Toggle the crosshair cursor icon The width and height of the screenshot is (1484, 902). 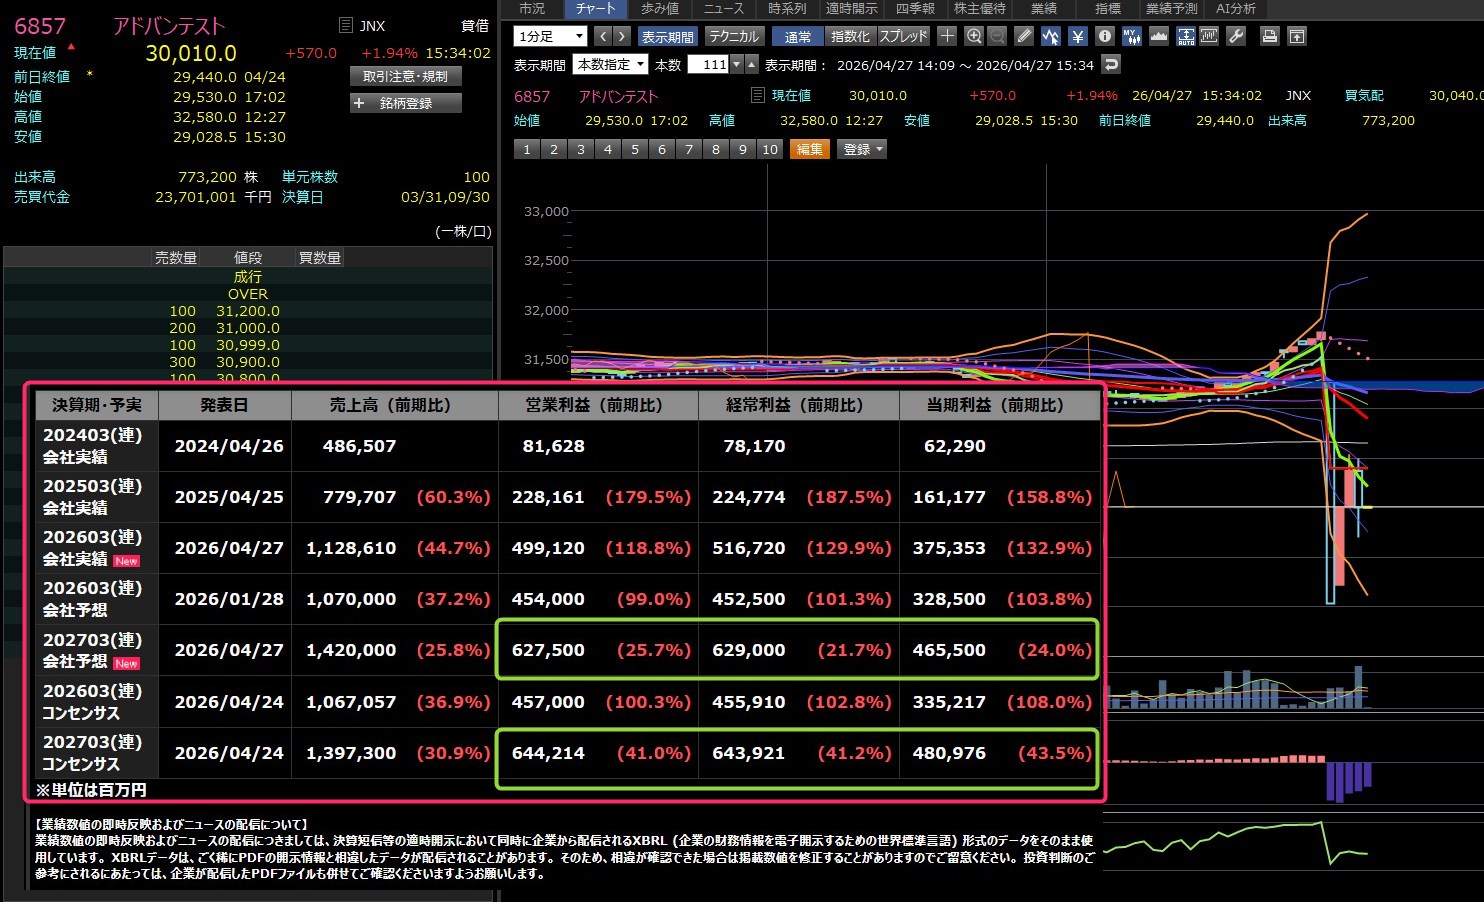(x=947, y=36)
